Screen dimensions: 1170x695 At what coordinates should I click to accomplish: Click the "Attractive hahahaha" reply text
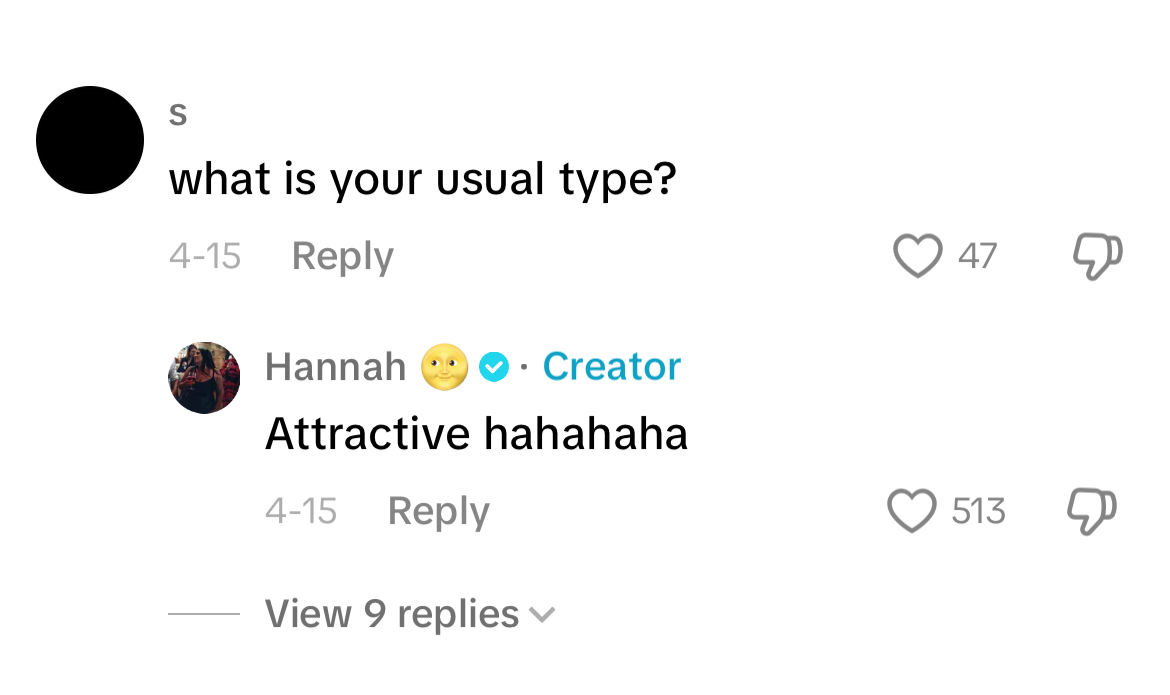pos(476,434)
